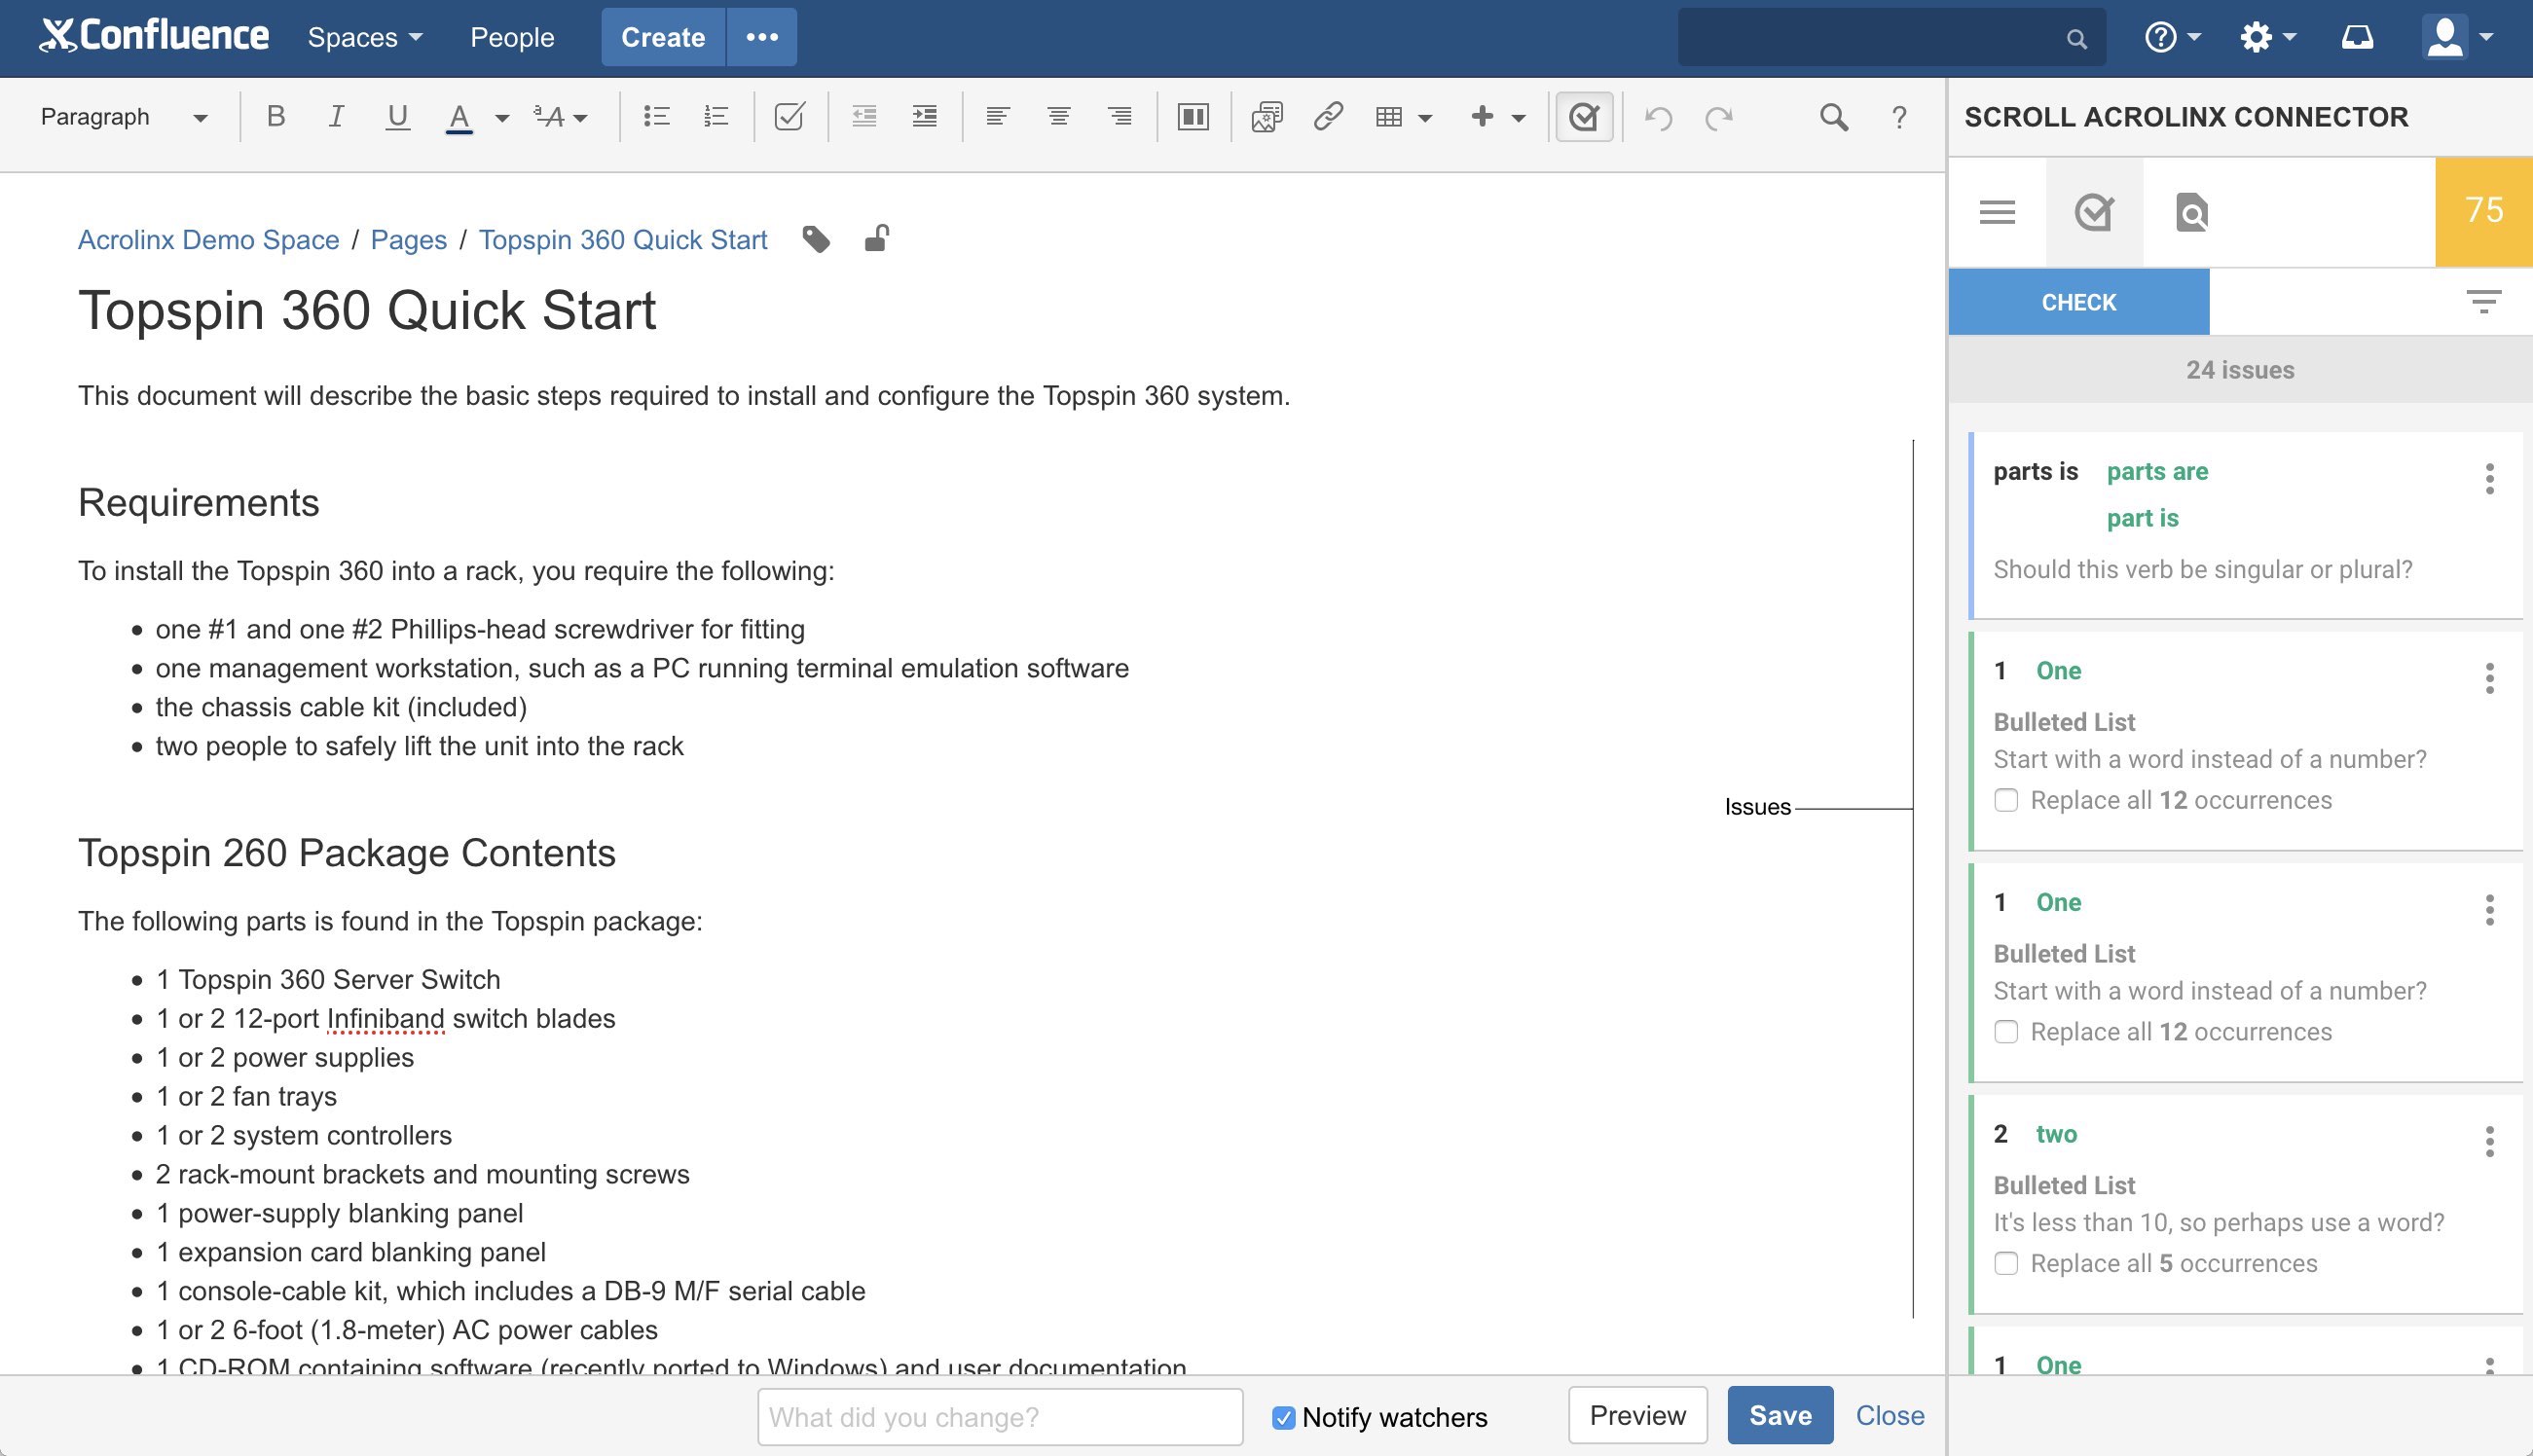2533x1456 pixels.
Task: Open the text color picker arrow
Action: click(502, 118)
